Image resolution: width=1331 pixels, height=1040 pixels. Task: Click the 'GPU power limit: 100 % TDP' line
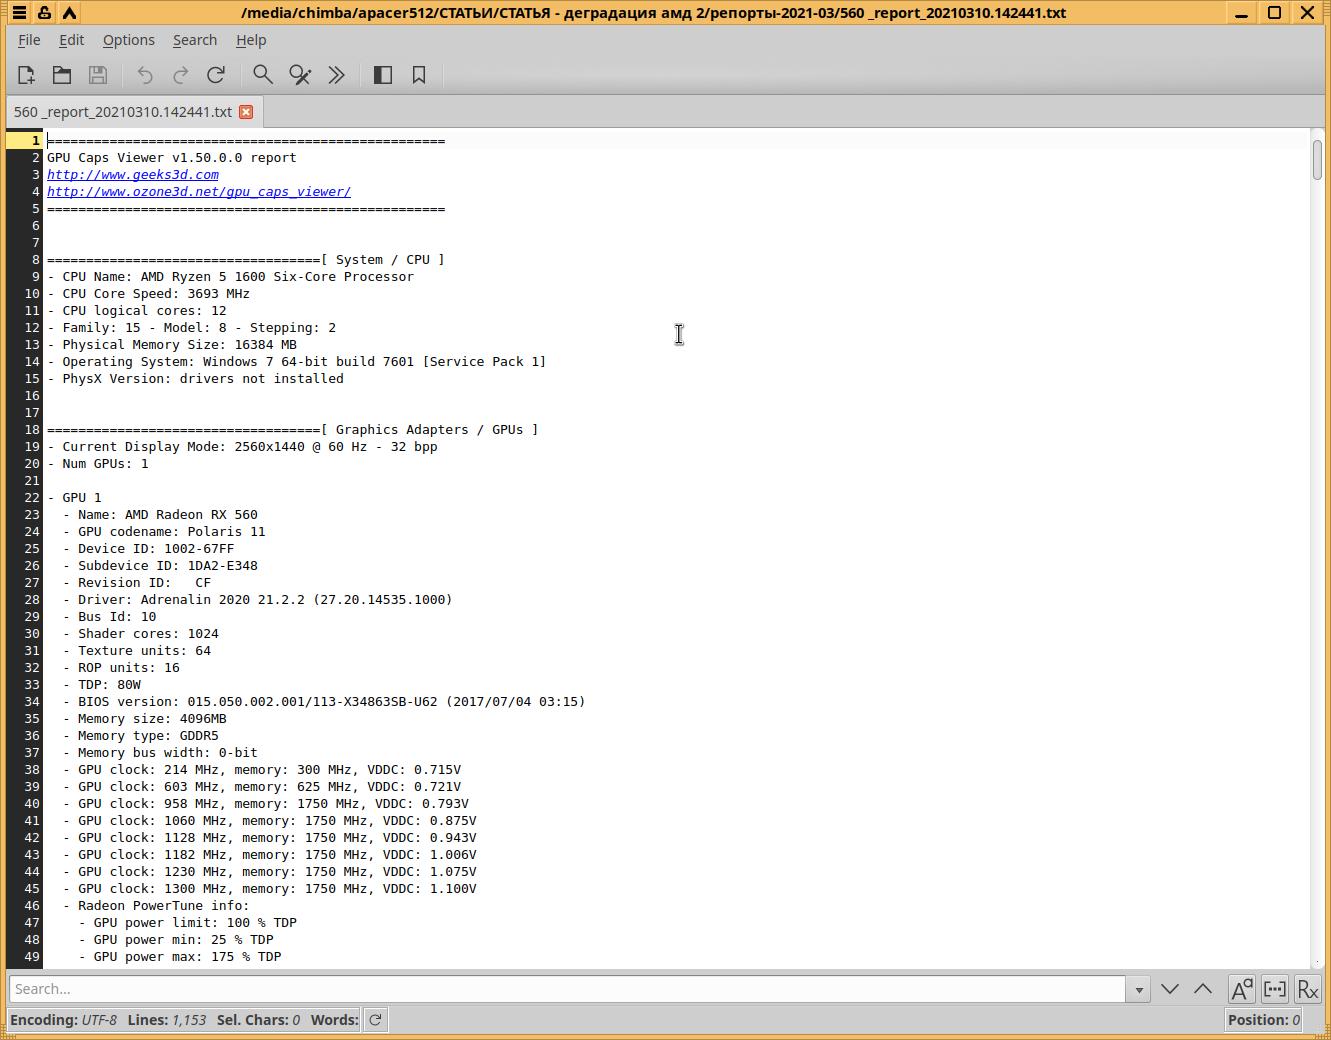188,923
